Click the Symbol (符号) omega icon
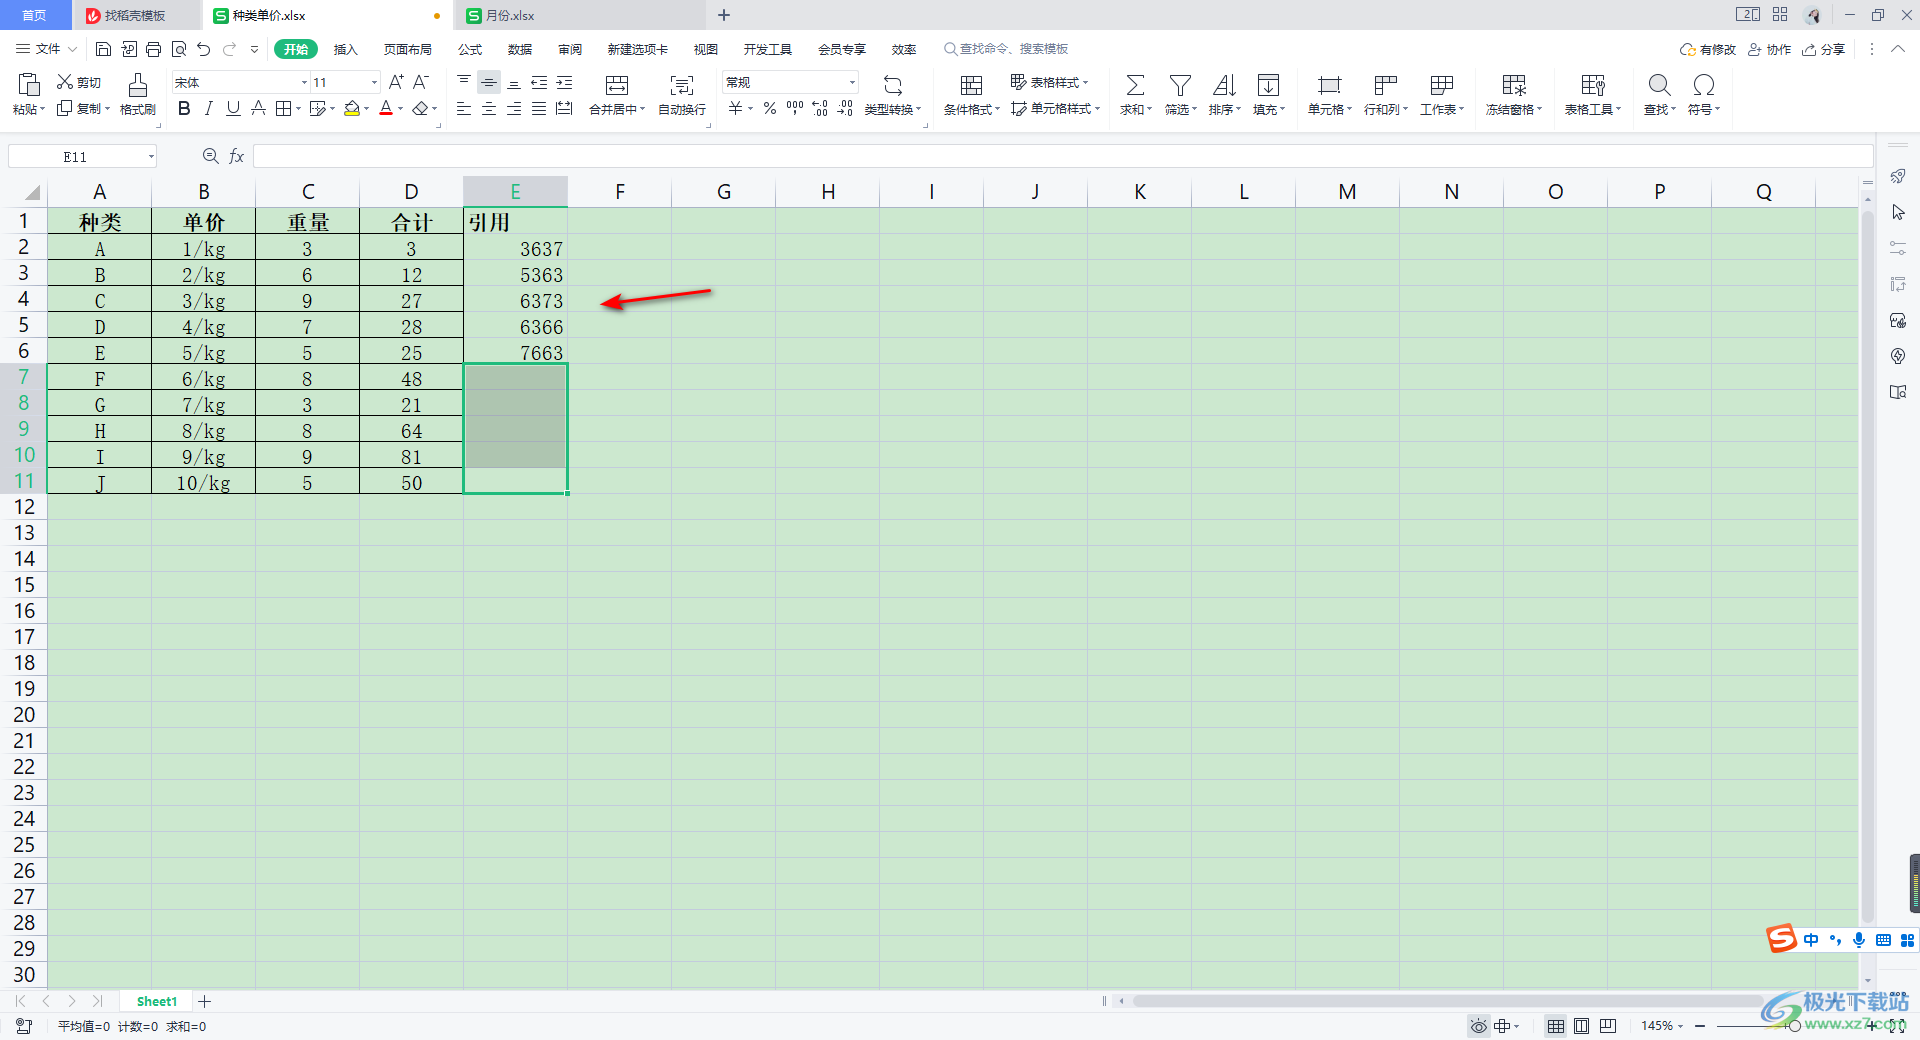This screenshot has height=1040, width=1920. coord(1704,85)
